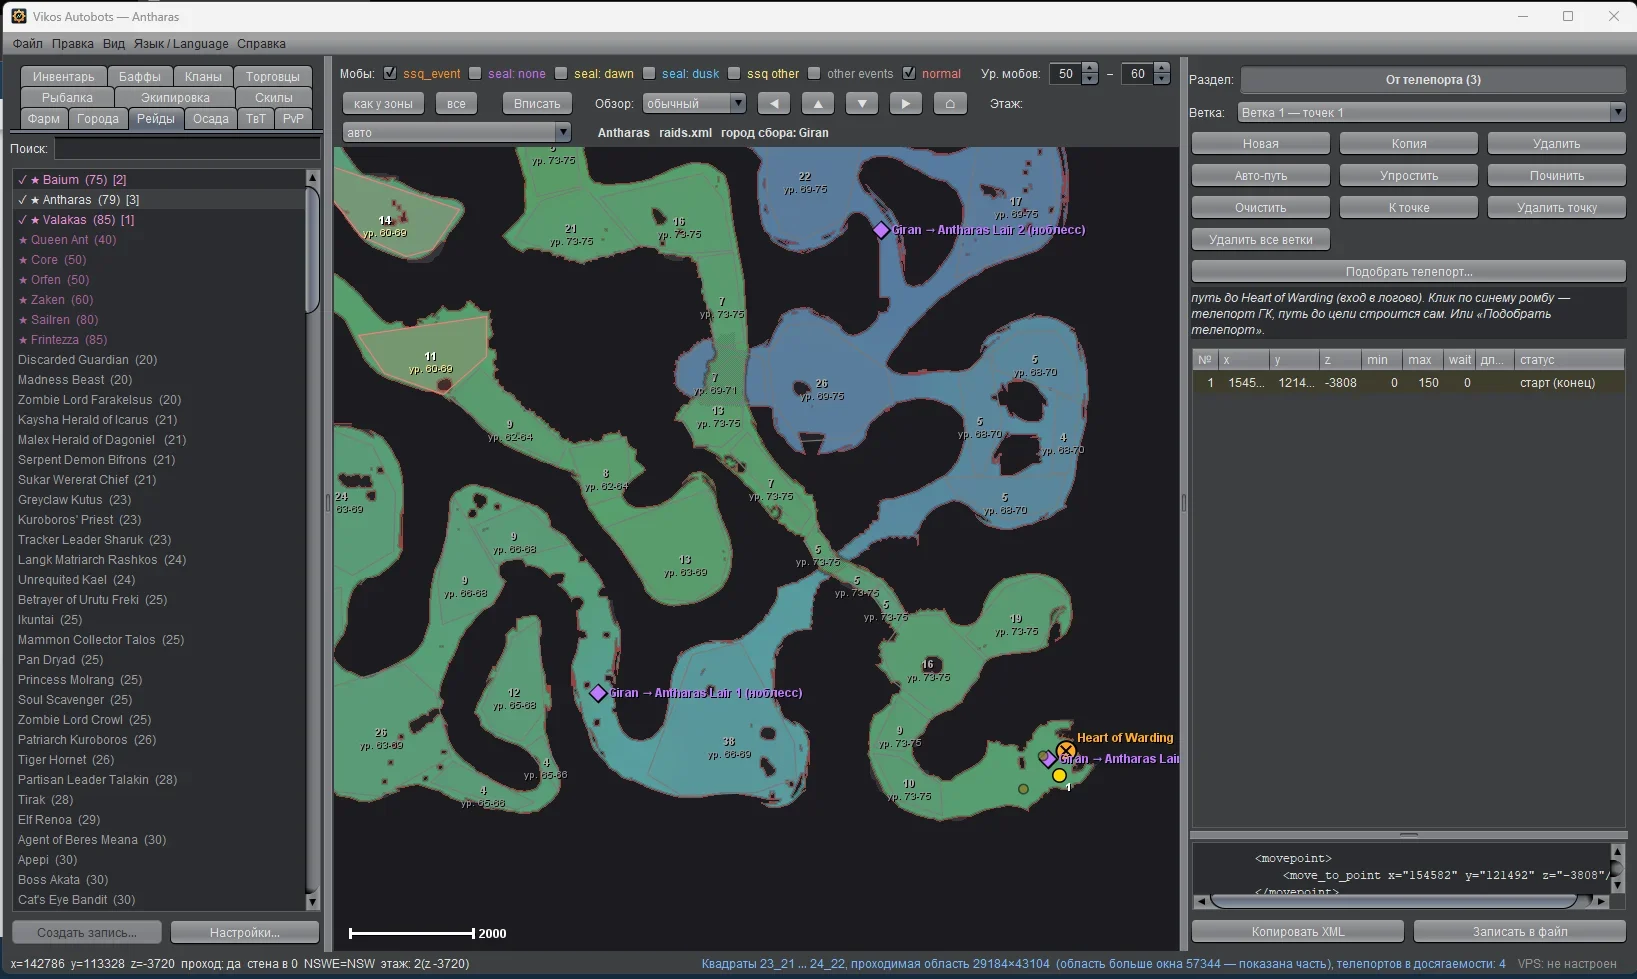Increase minimum mob level spinner up arrow
1637x979 pixels.
pos(1090,68)
